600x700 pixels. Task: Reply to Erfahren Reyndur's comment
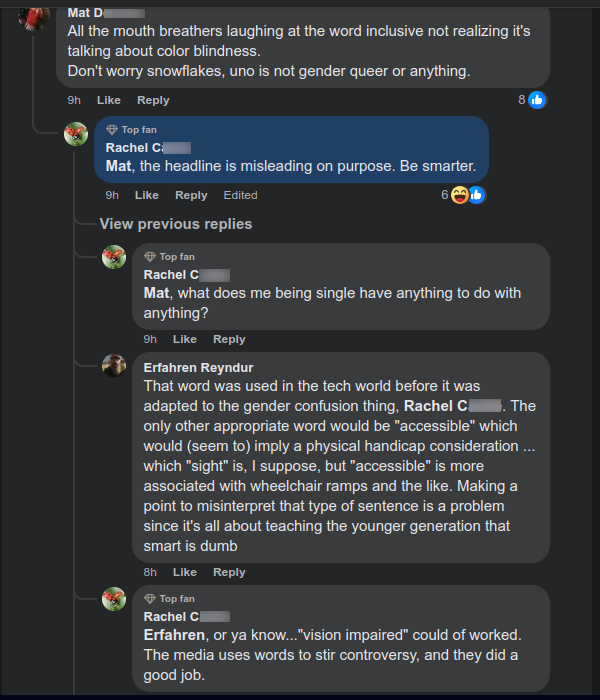tap(229, 572)
